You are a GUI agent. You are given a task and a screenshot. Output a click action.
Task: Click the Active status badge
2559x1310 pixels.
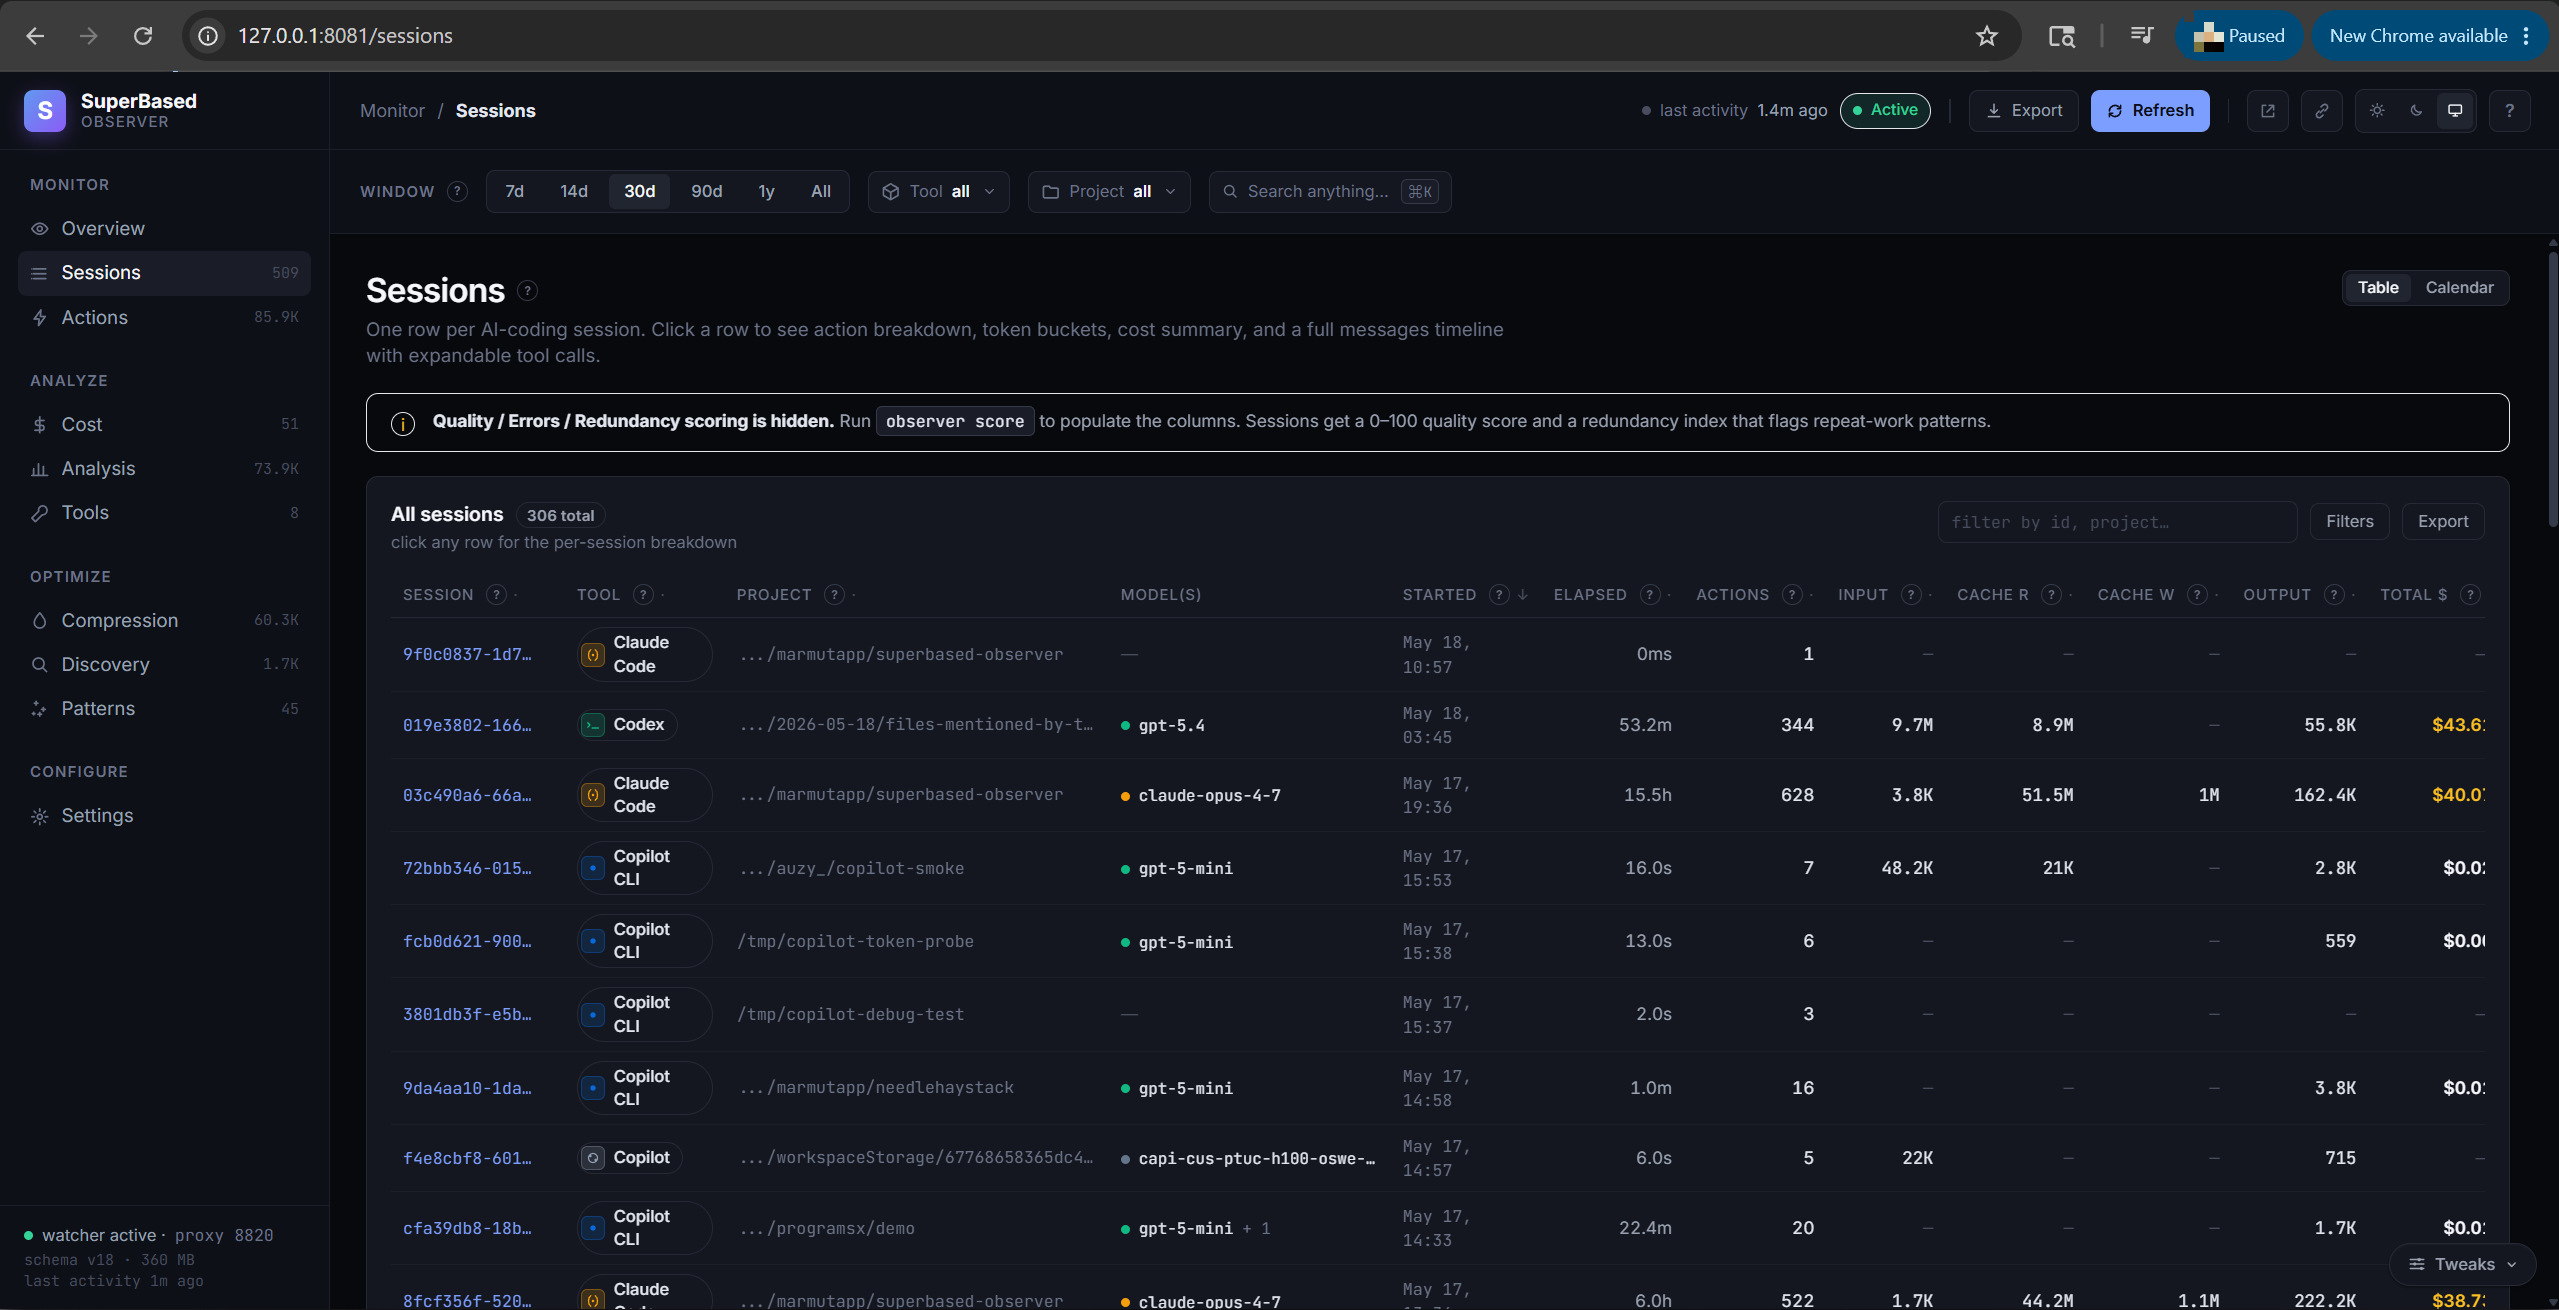coord(1885,110)
